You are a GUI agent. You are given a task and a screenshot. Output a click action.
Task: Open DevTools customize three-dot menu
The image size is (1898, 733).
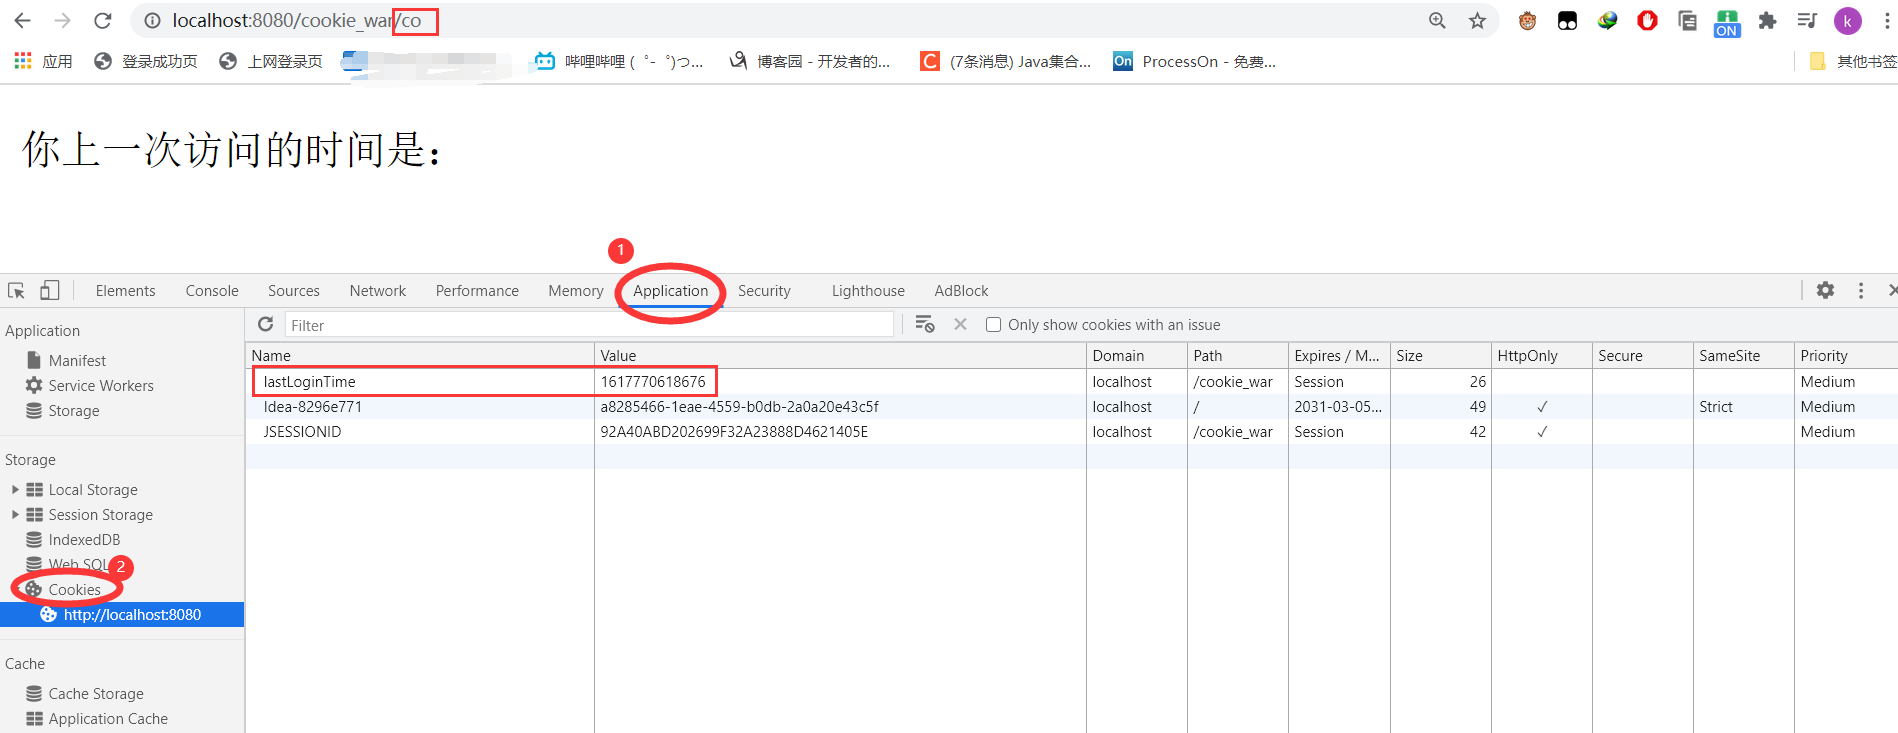pos(1860,290)
